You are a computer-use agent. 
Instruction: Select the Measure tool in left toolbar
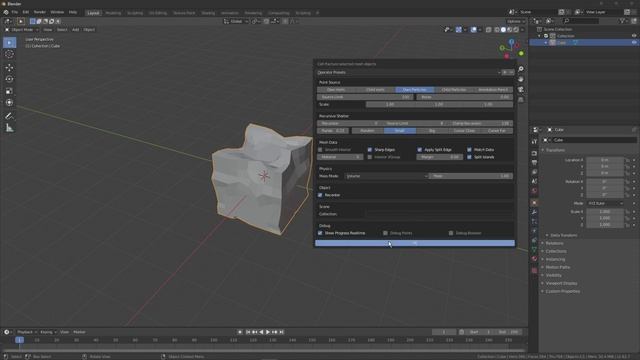coord(9,128)
